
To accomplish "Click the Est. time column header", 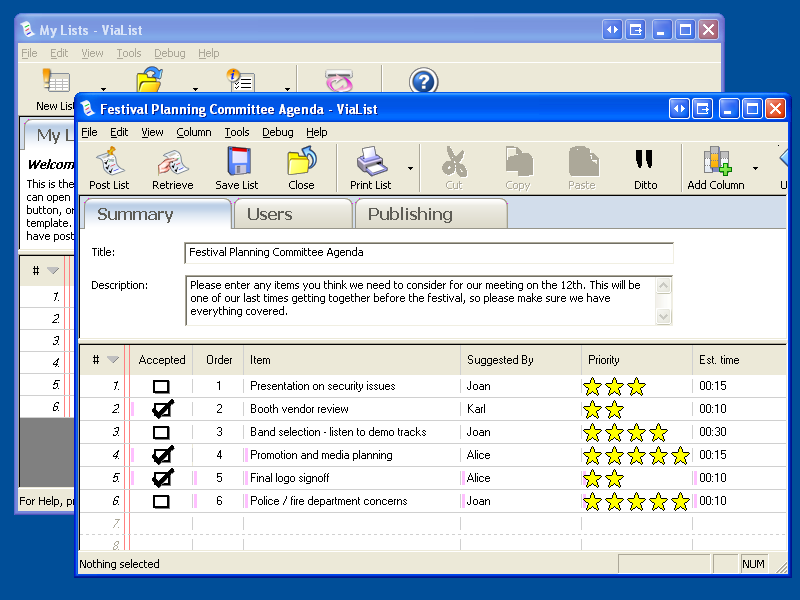I will (739, 360).
